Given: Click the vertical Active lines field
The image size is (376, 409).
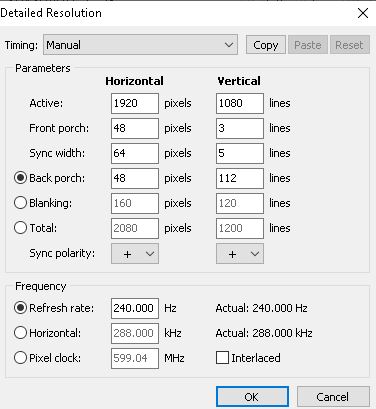Looking at the screenshot, I should (x=240, y=103).
